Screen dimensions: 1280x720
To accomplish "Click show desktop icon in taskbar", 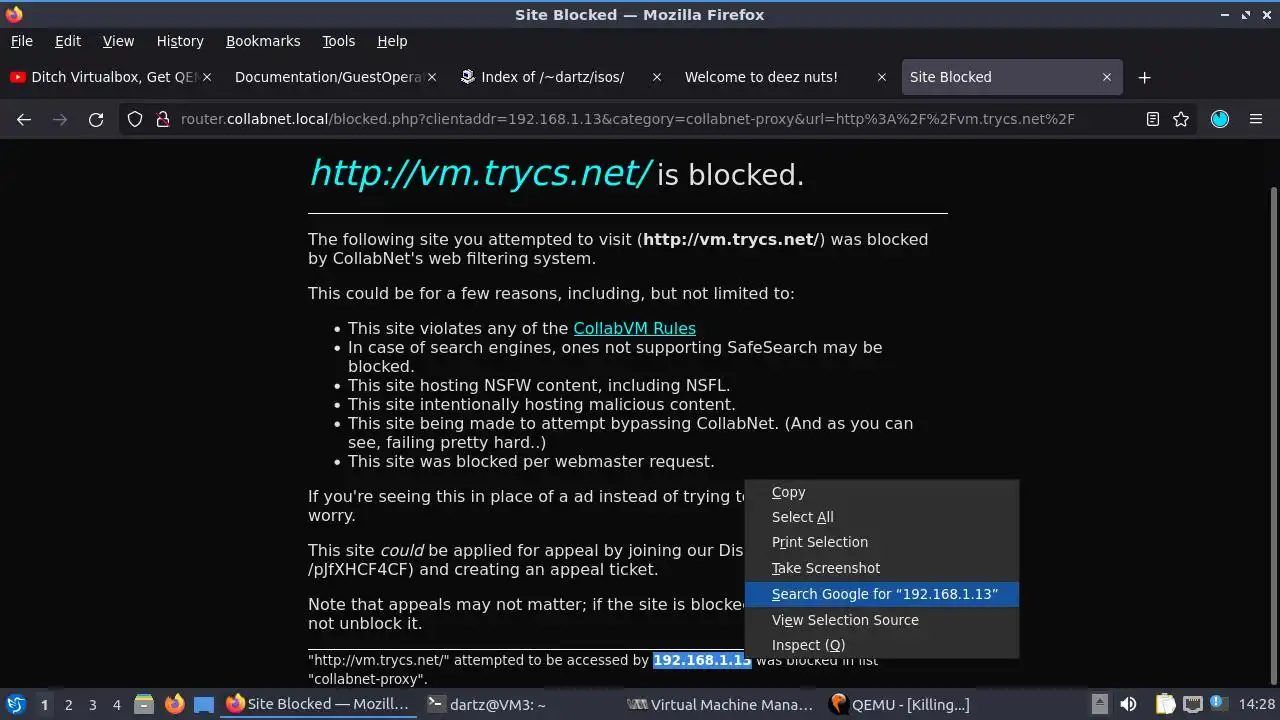I will tap(204, 704).
